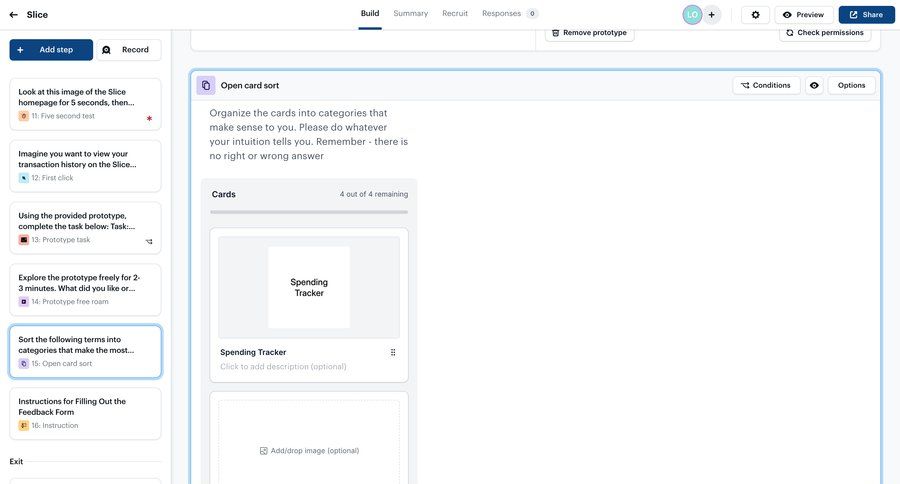The height and width of the screenshot is (484, 900).
Task: Click the Slice project title
Action: pos(37,15)
